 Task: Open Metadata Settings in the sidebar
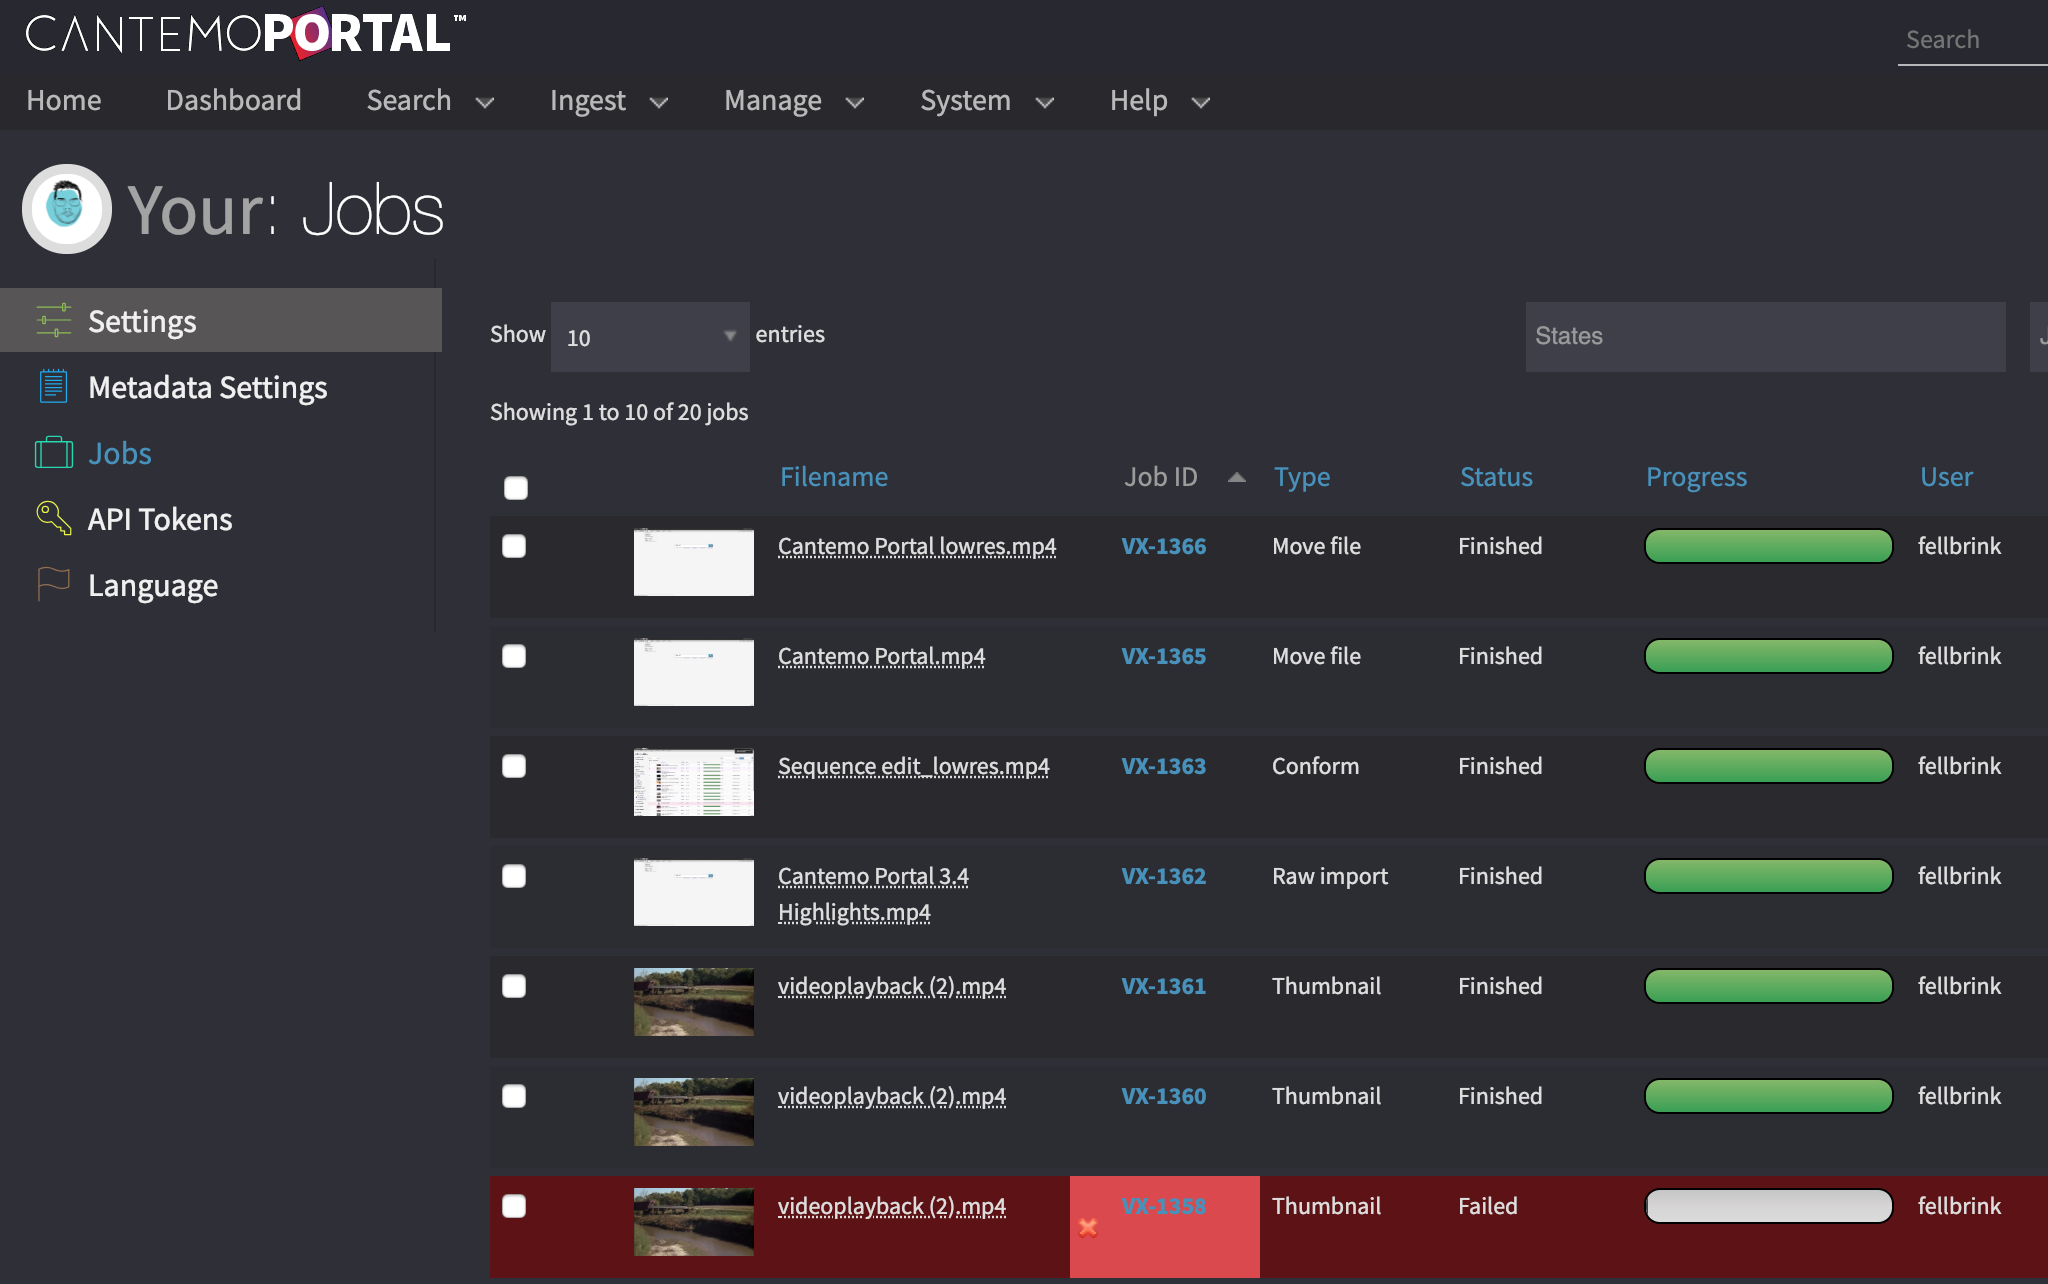[208, 387]
